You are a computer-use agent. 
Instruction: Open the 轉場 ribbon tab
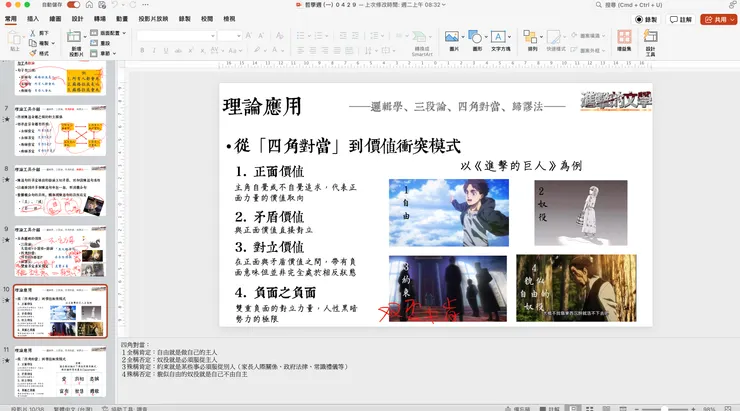[100, 19]
